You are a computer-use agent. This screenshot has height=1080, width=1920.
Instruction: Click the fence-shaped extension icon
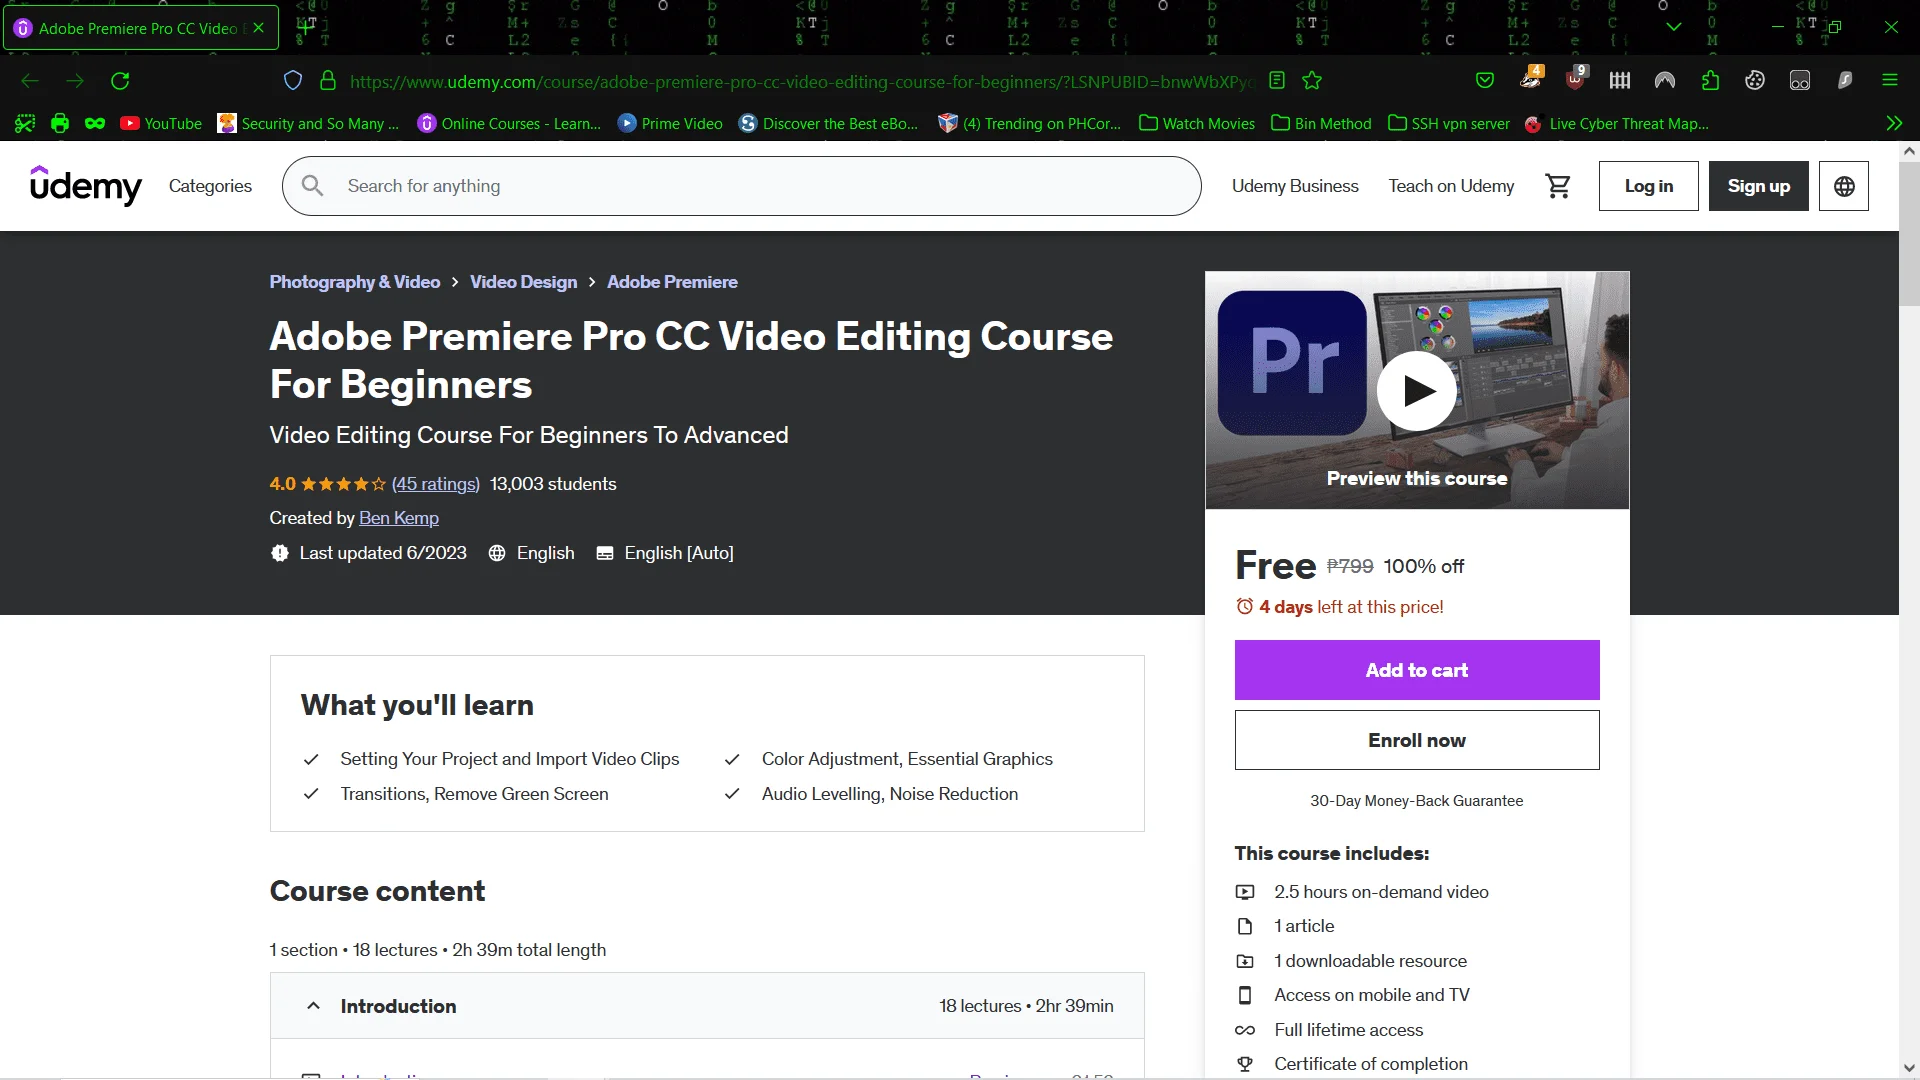tap(1620, 81)
